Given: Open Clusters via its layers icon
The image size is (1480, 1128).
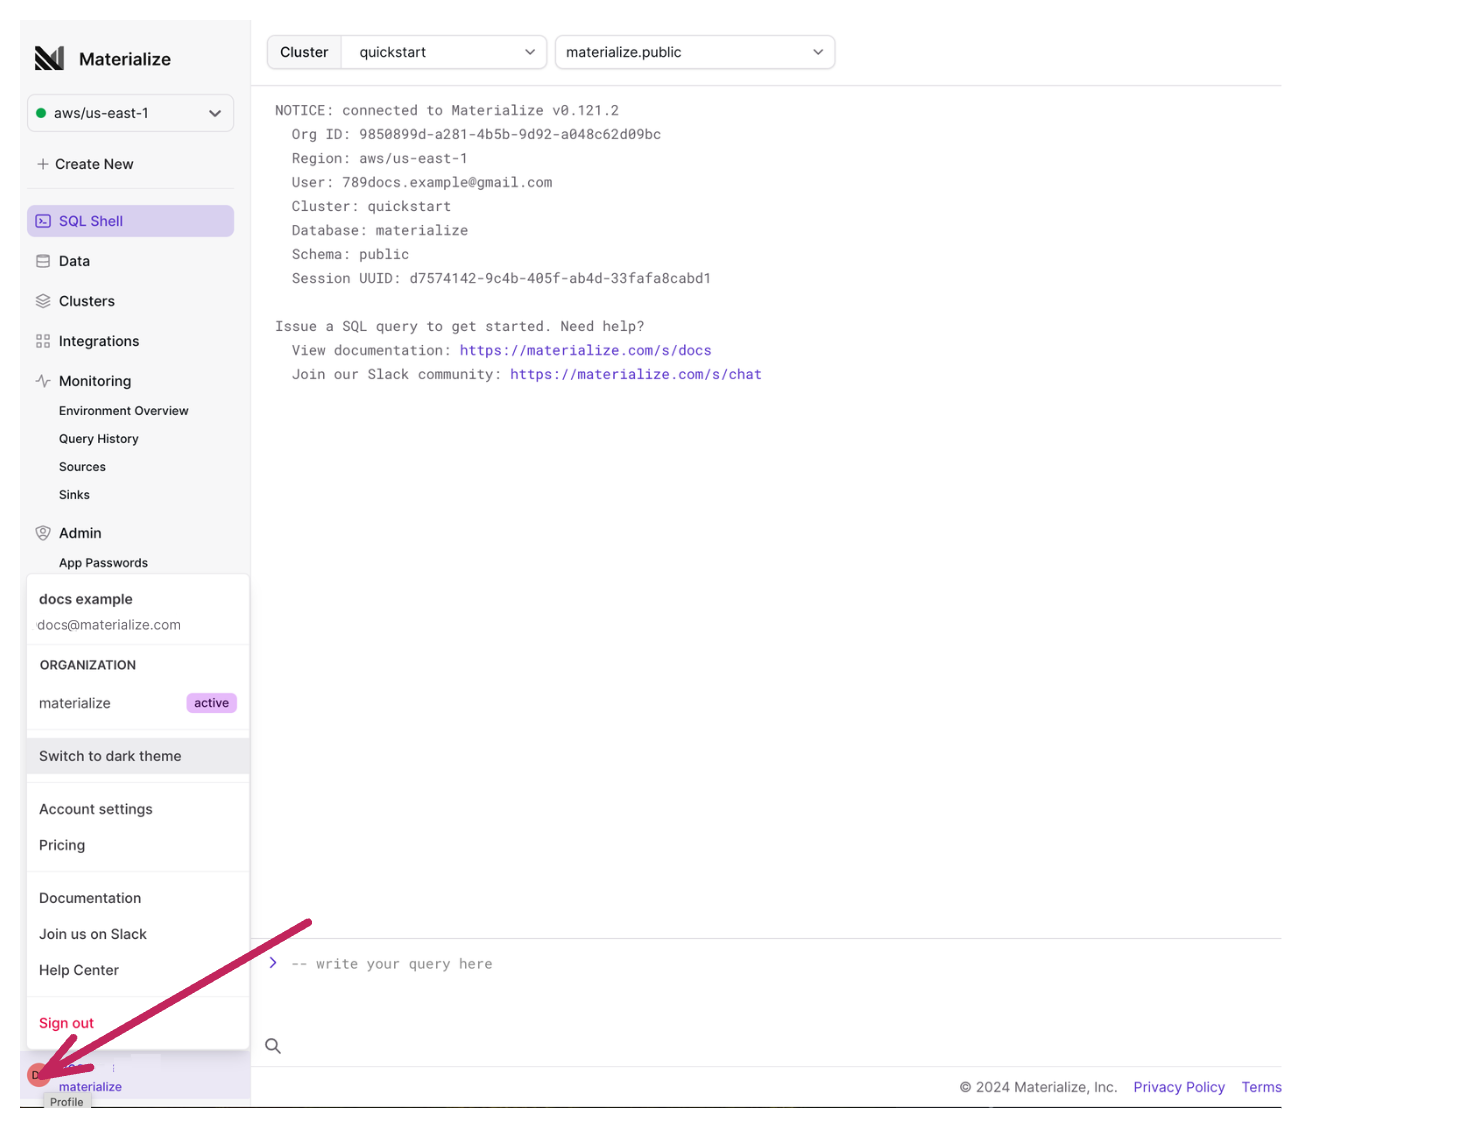Looking at the screenshot, I should (42, 300).
